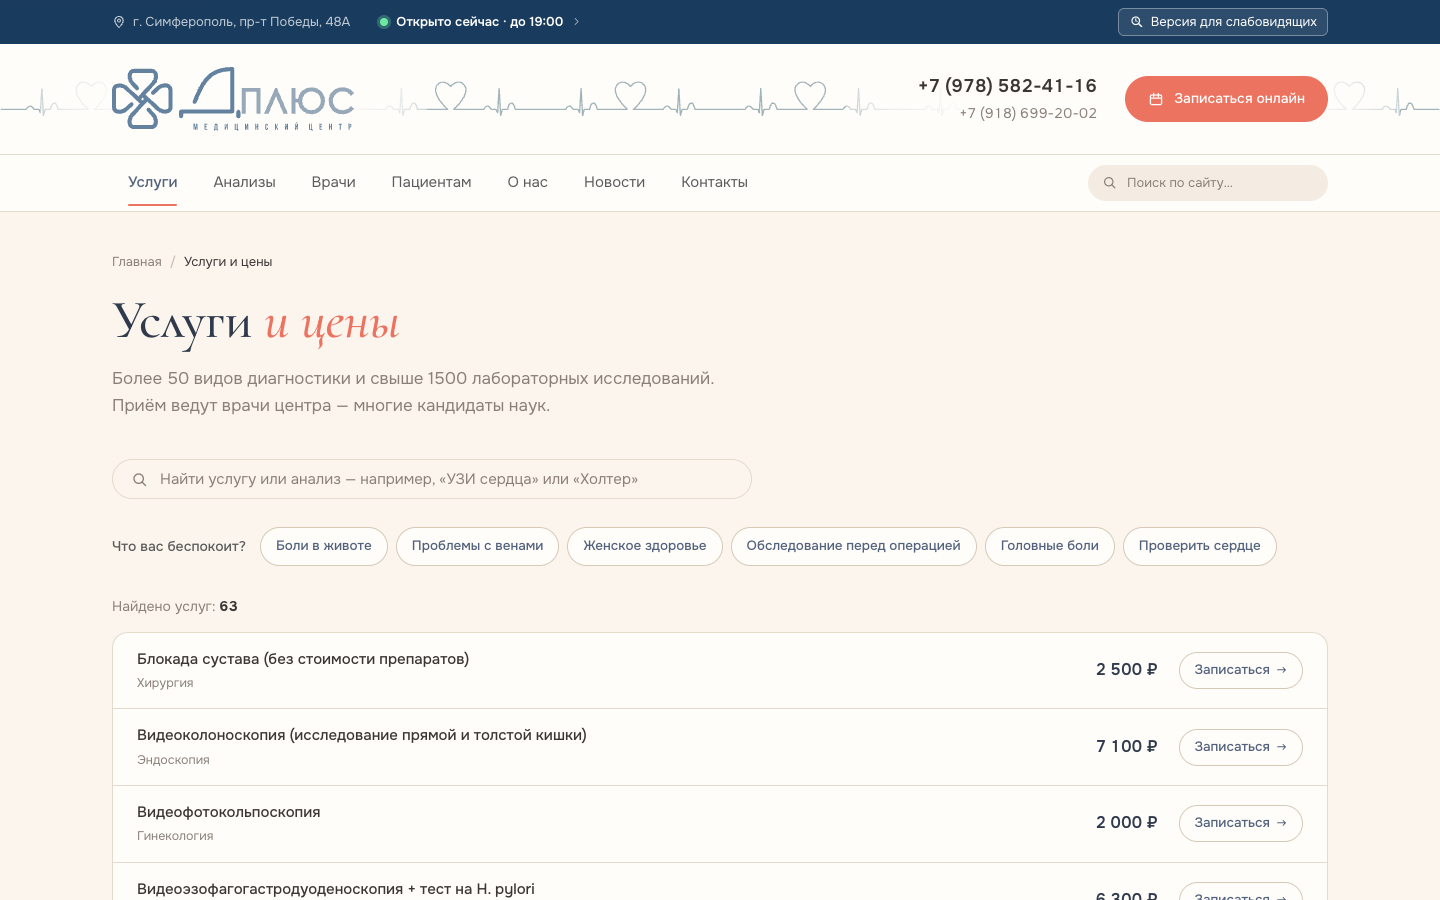Viewport: 1440px width, 900px height.
Task: Click the Блокада сустава service title
Action: point(303,659)
